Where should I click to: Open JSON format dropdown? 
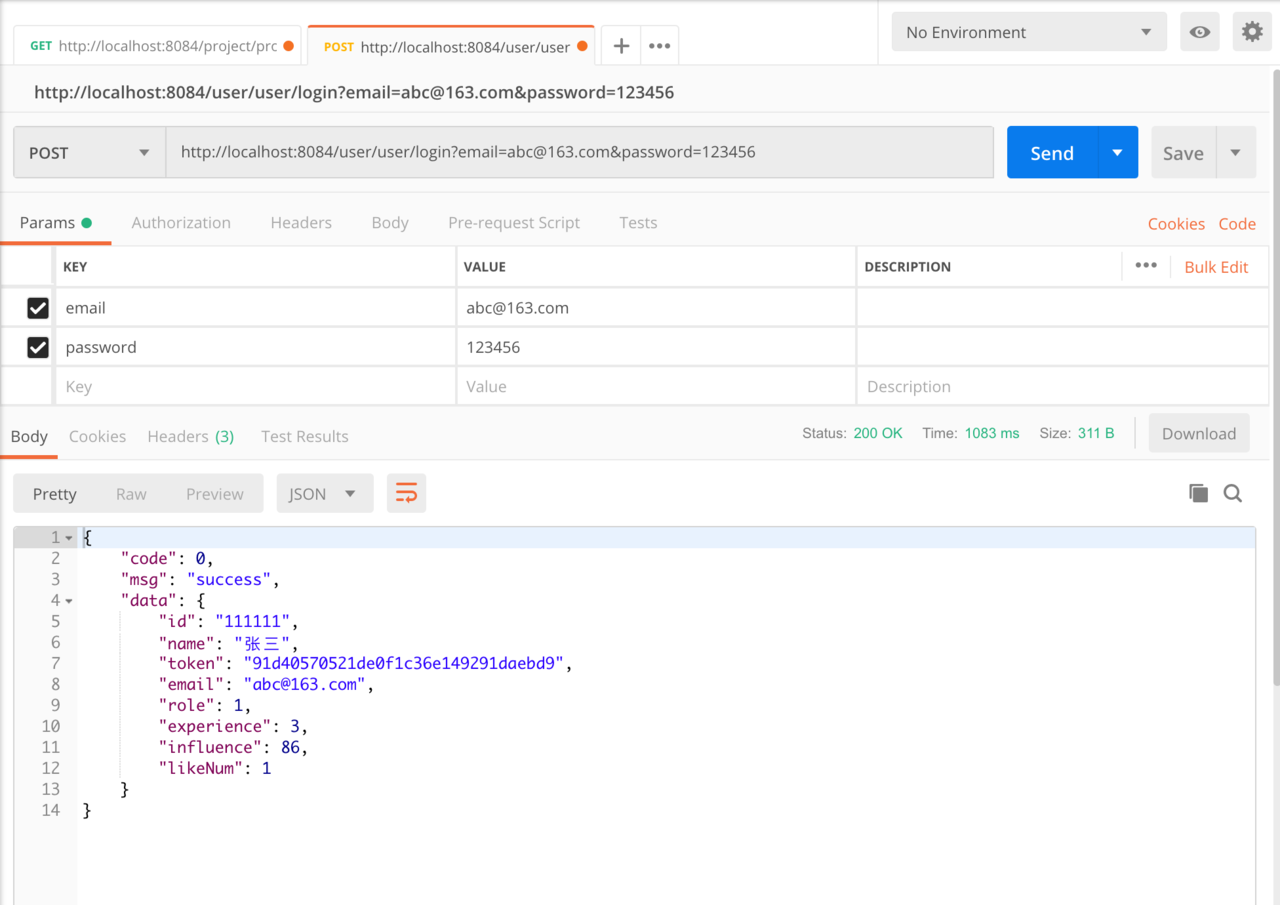coord(324,493)
